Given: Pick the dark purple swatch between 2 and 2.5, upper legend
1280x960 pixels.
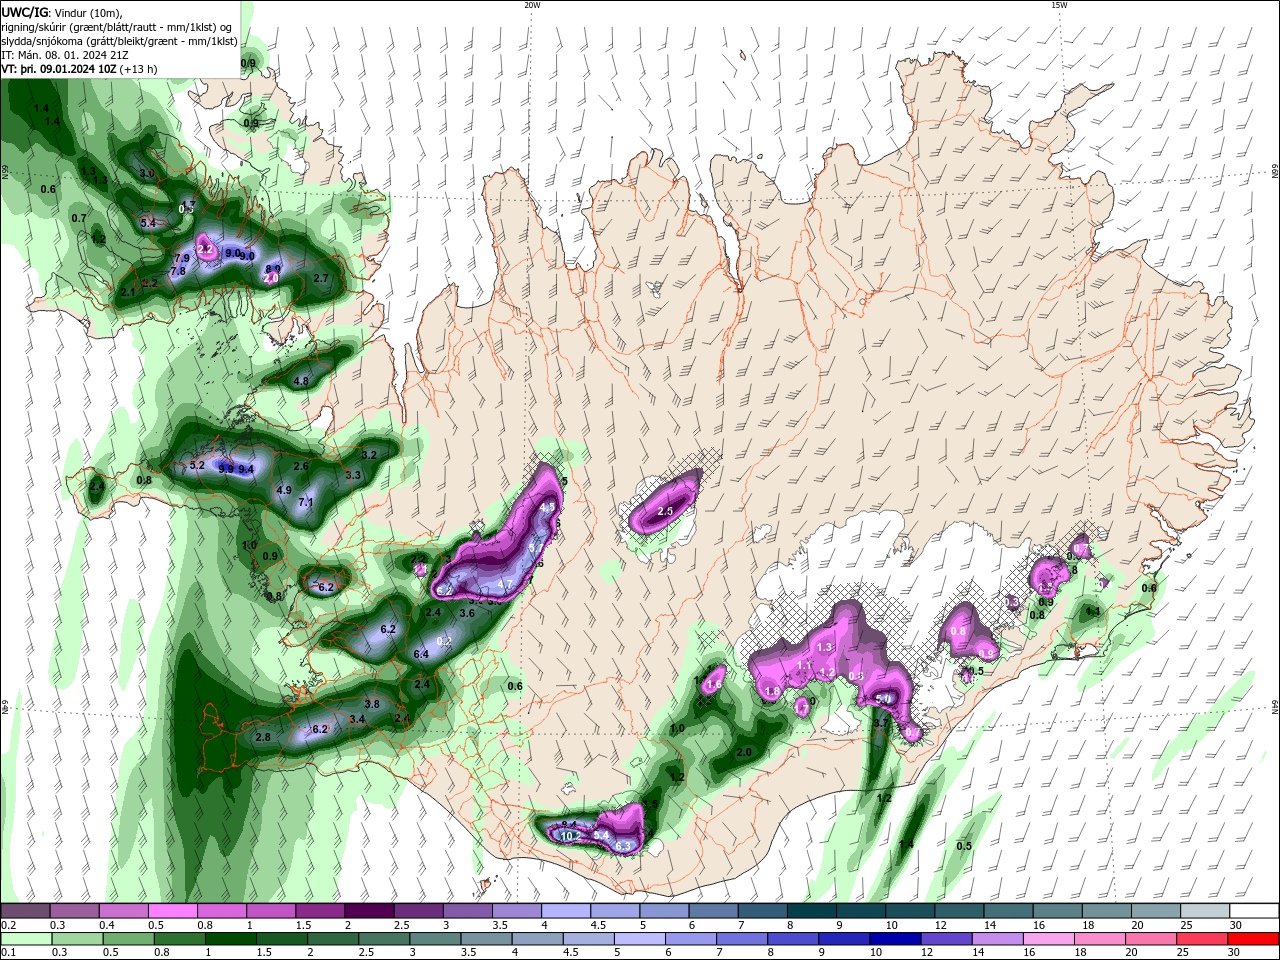Looking at the screenshot, I should (369, 911).
